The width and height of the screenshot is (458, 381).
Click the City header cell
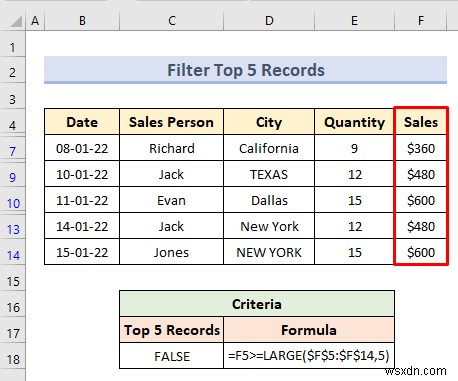click(269, 122)
